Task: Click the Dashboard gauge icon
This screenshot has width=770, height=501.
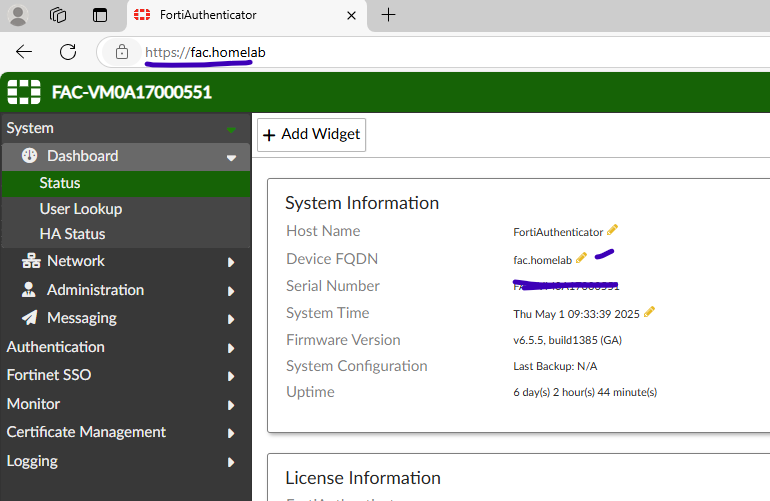Action: [x=29, y=156]
